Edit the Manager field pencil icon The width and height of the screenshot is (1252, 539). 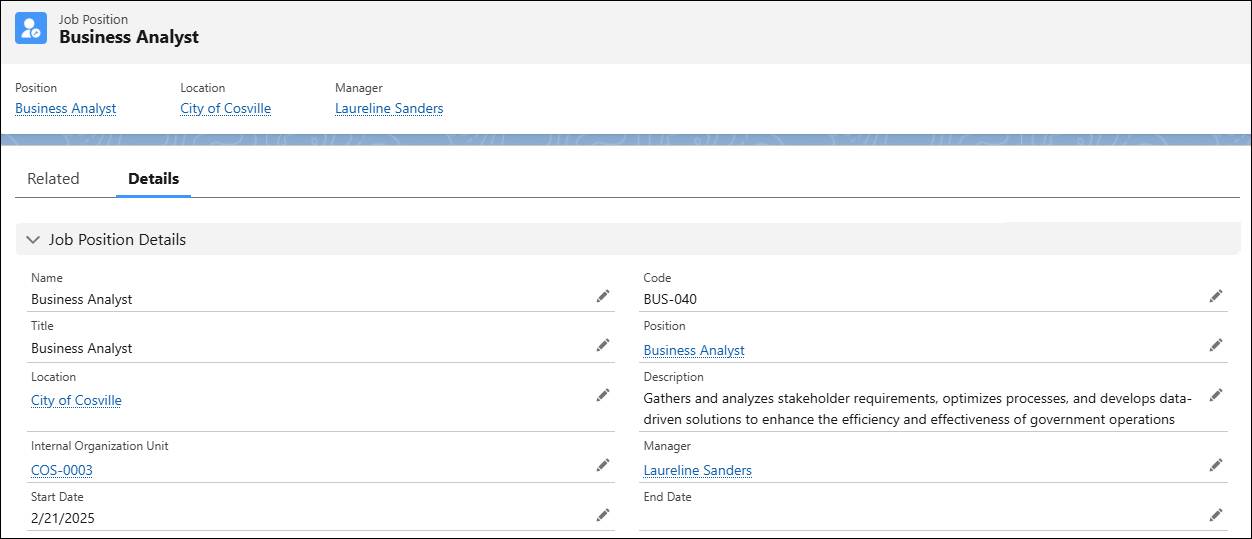1216,465
